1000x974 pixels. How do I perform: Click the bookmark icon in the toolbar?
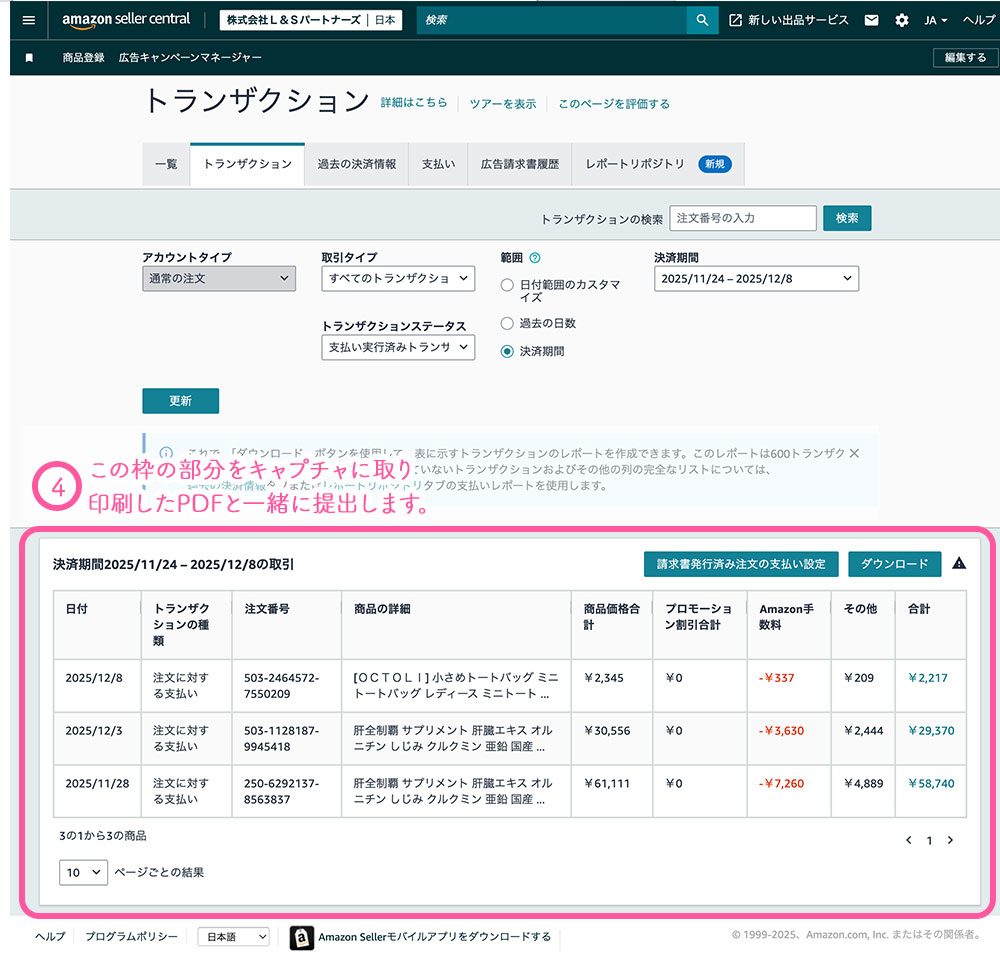(x=29, y=58)
